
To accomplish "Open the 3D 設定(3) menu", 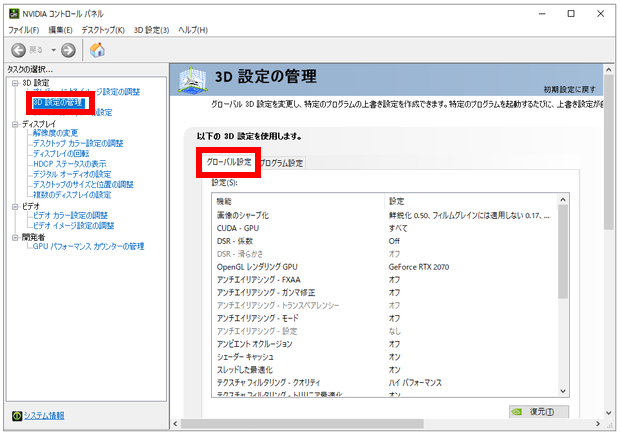I will click(x=151, y=30).
